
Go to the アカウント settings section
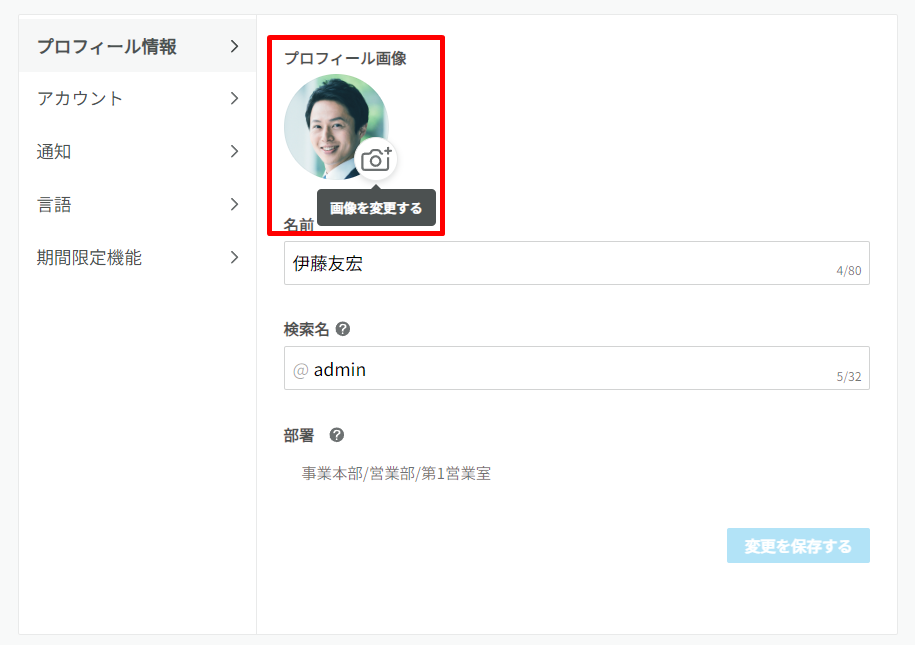pos(80,99)
